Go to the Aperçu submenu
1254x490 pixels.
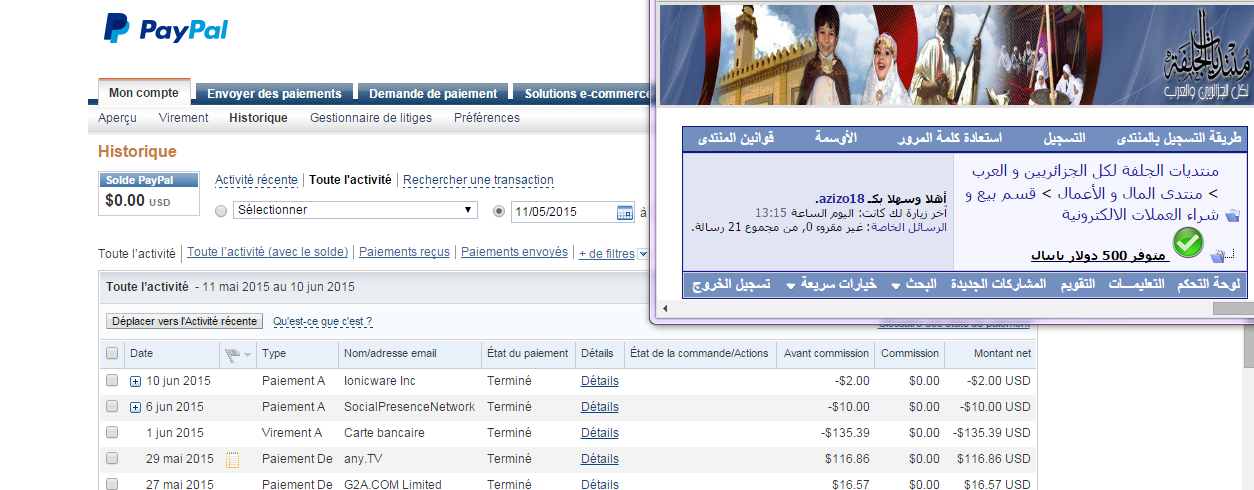118,118
